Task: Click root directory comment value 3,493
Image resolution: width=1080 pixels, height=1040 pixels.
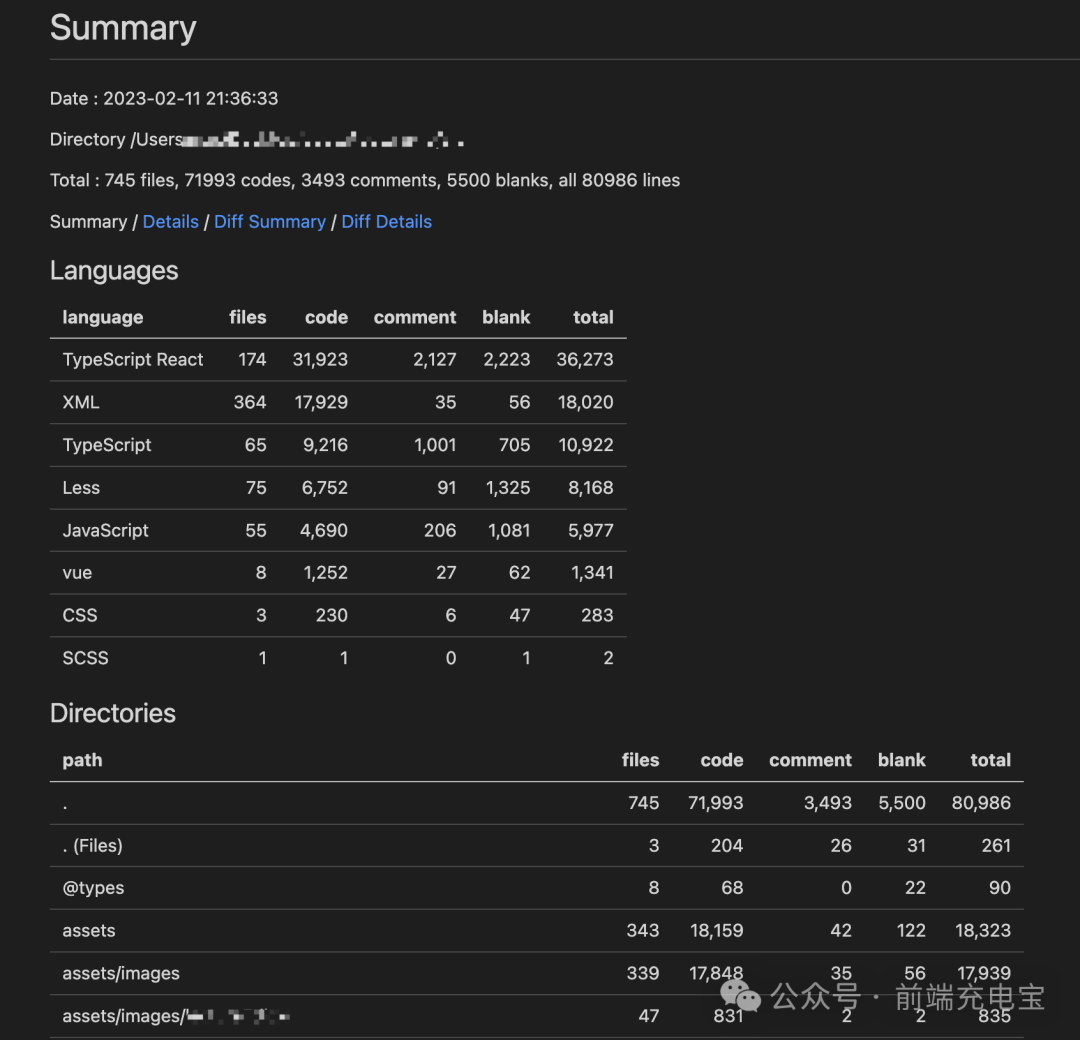Action: 827,803
